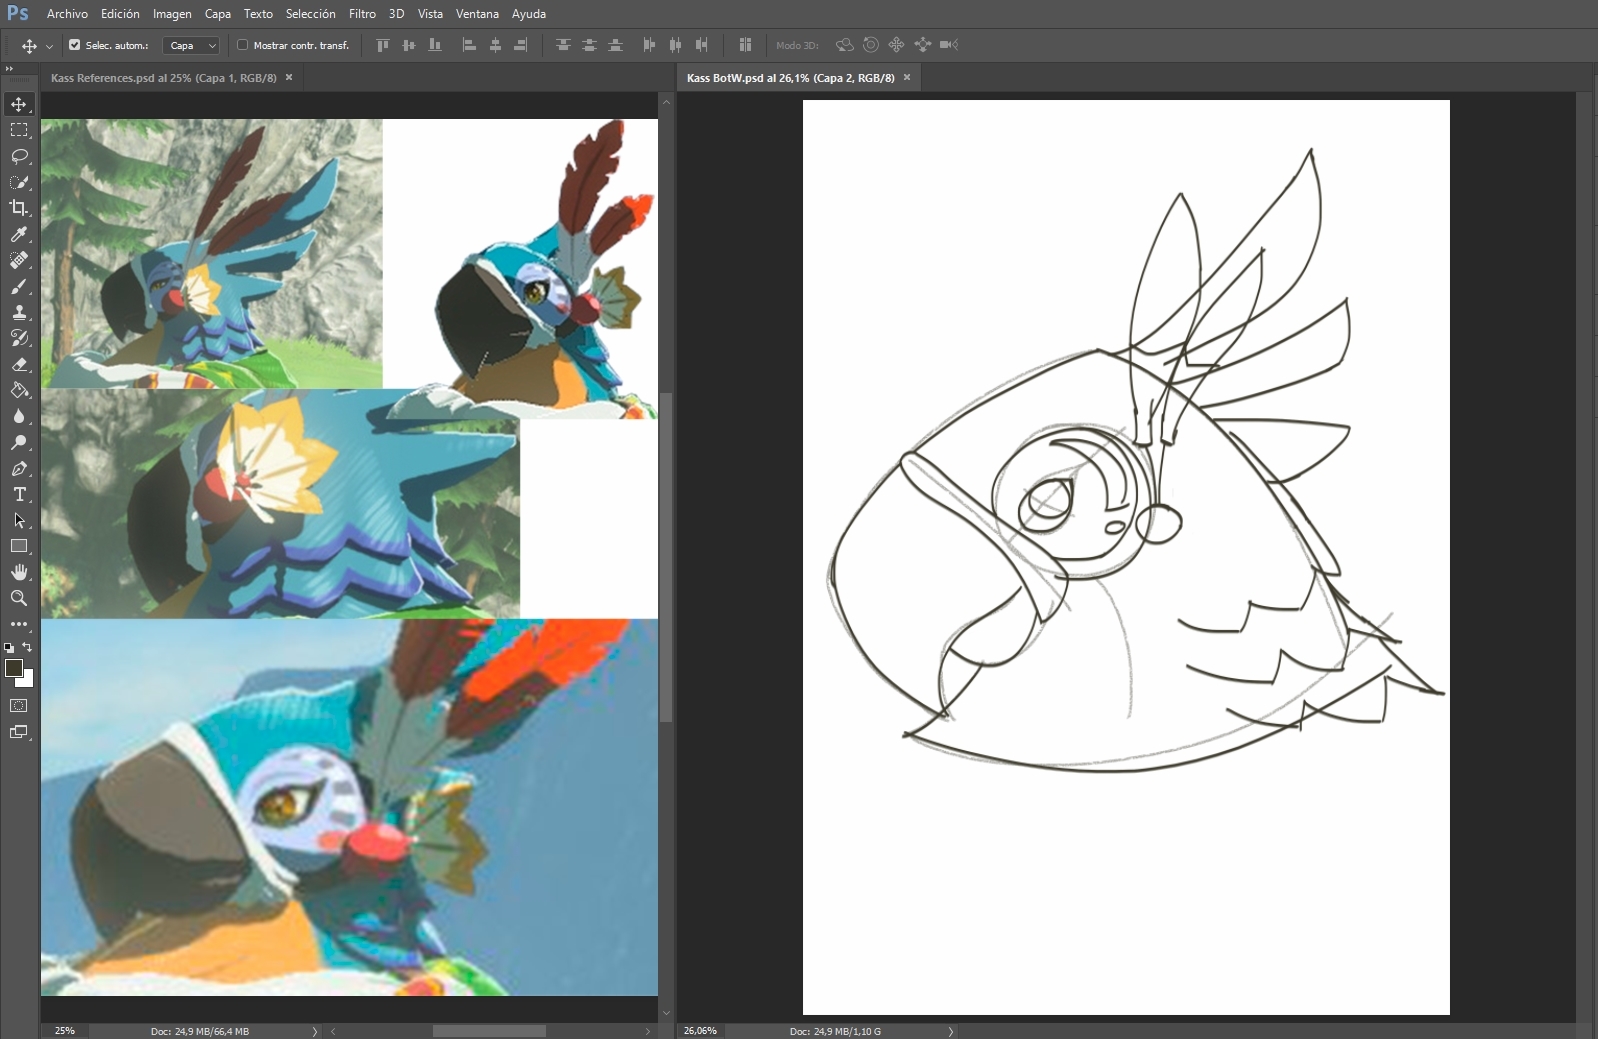Align right edges of layers
The width and height of the screenshot is (1598, 1039).
point(520,45)
